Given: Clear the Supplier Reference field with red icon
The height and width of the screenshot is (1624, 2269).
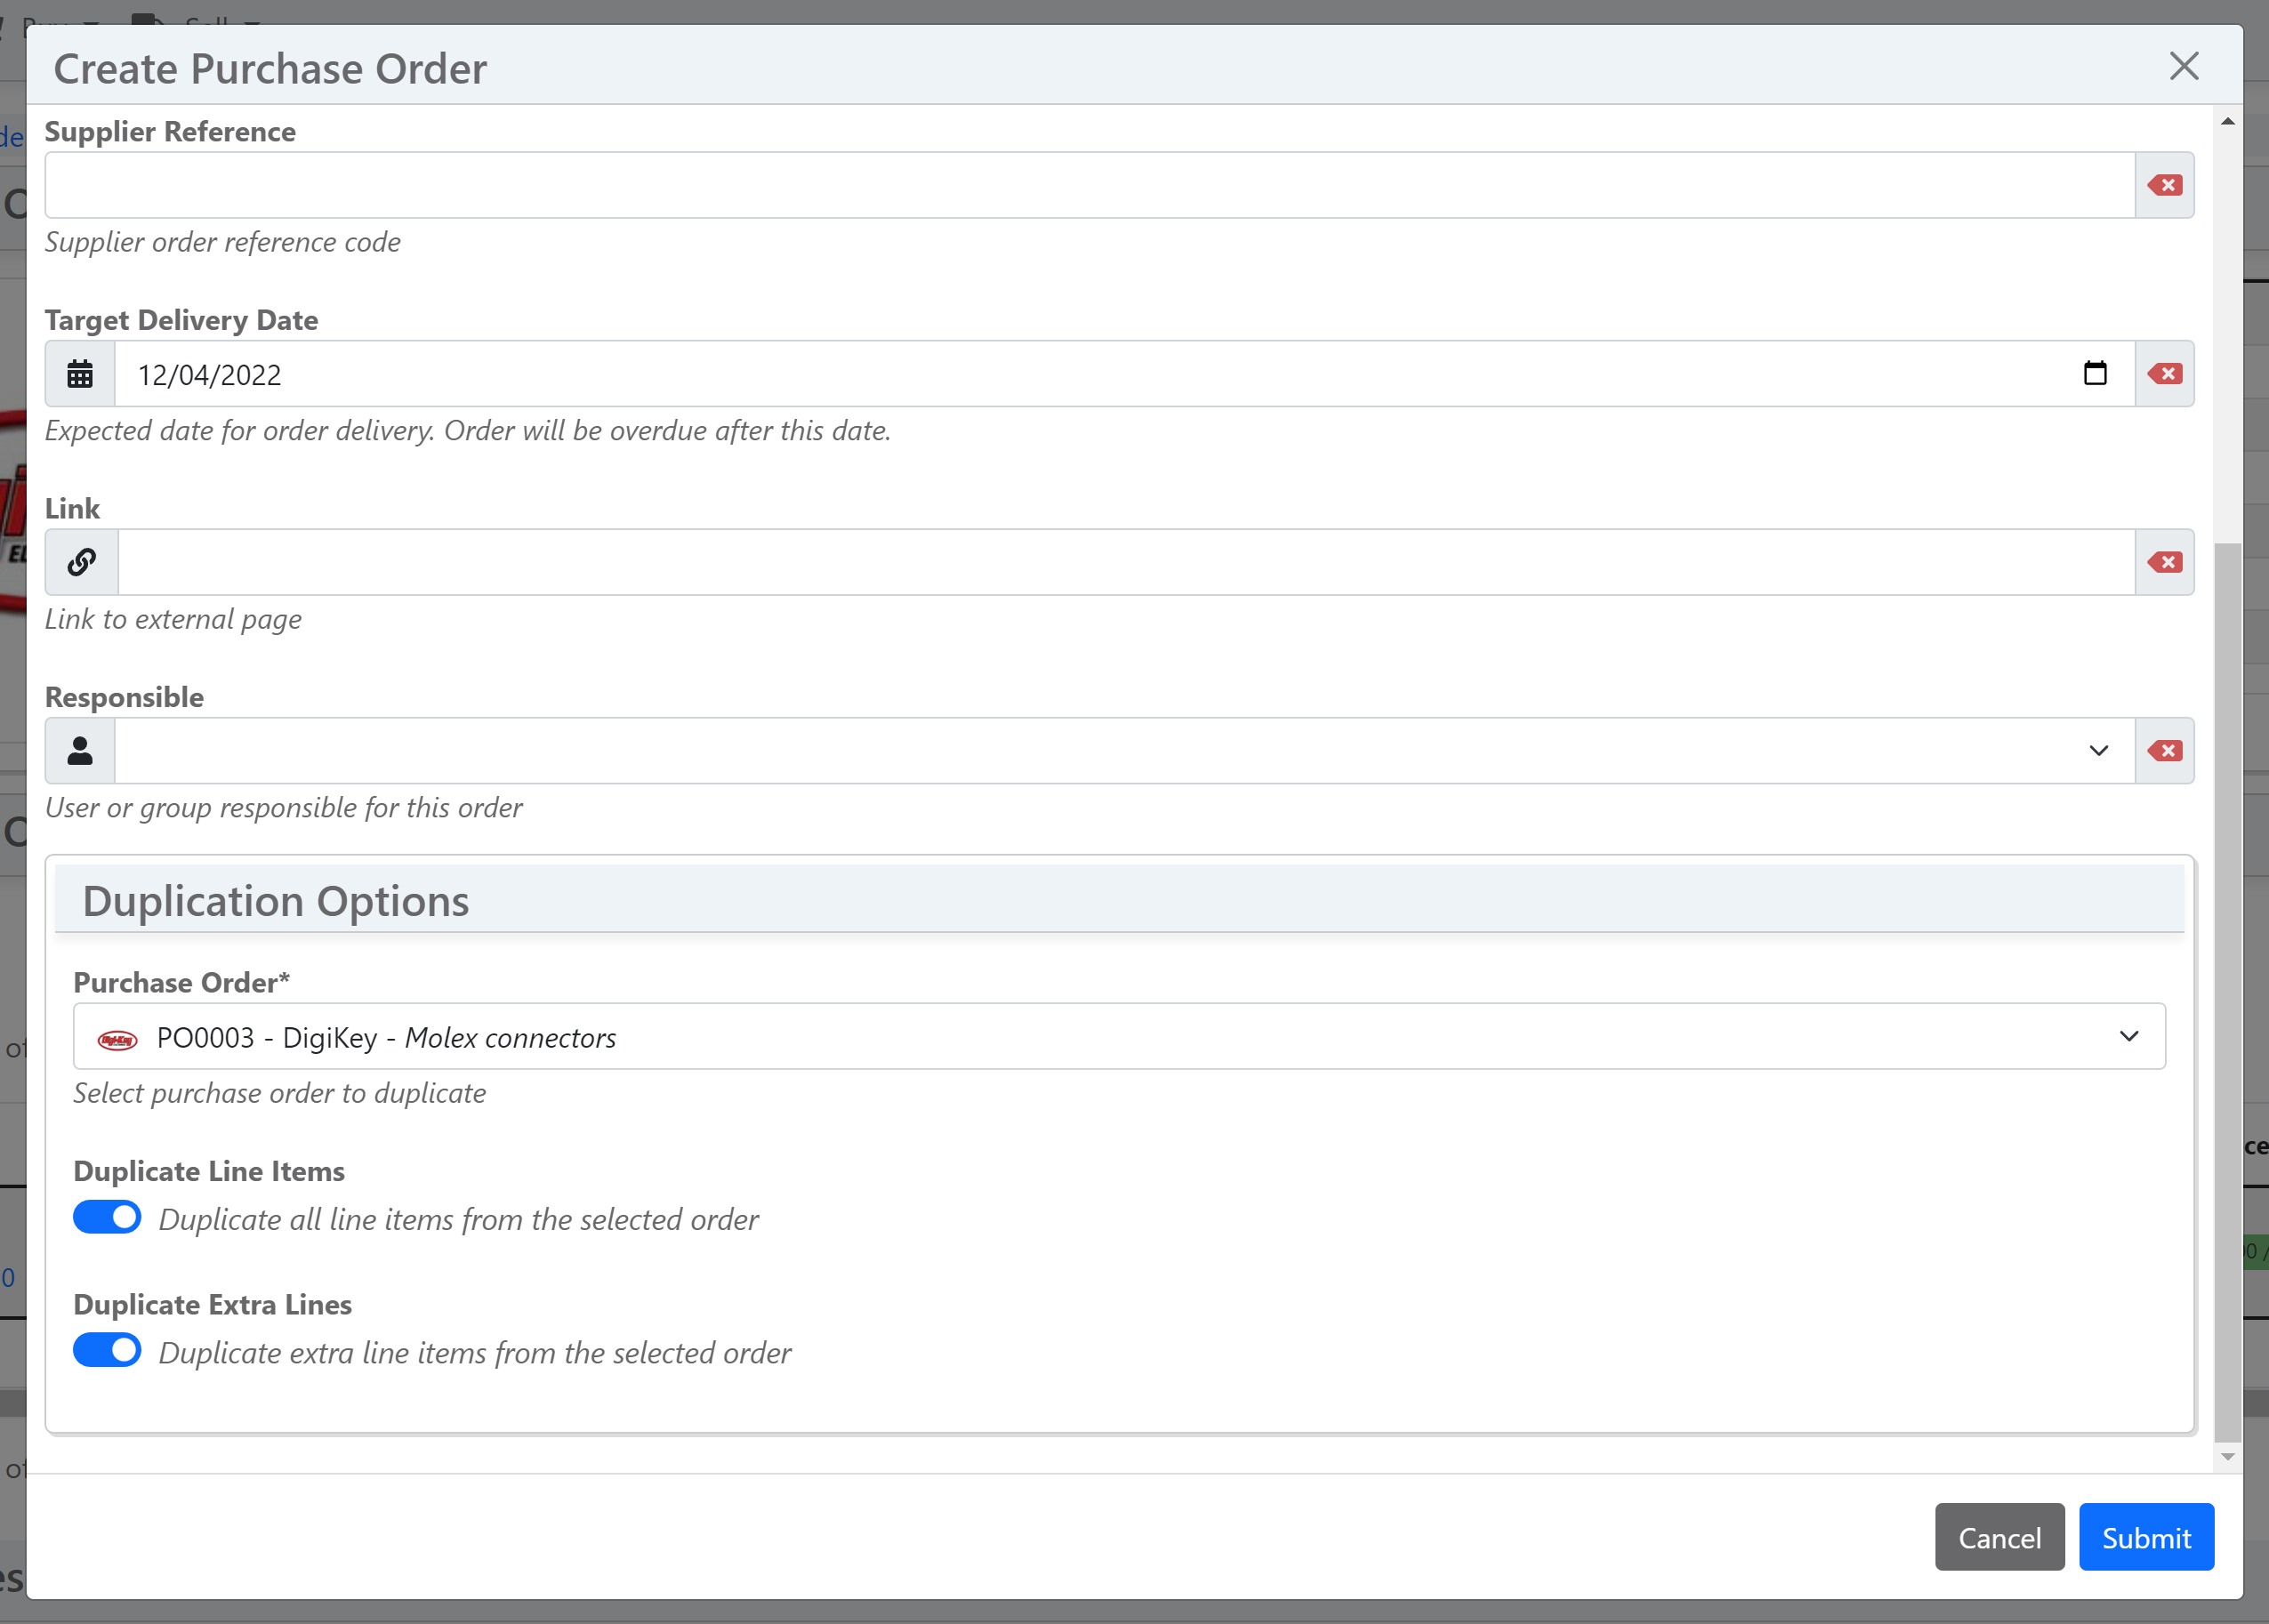Looking at the screenshot, I should click(x=2164, y=185).
